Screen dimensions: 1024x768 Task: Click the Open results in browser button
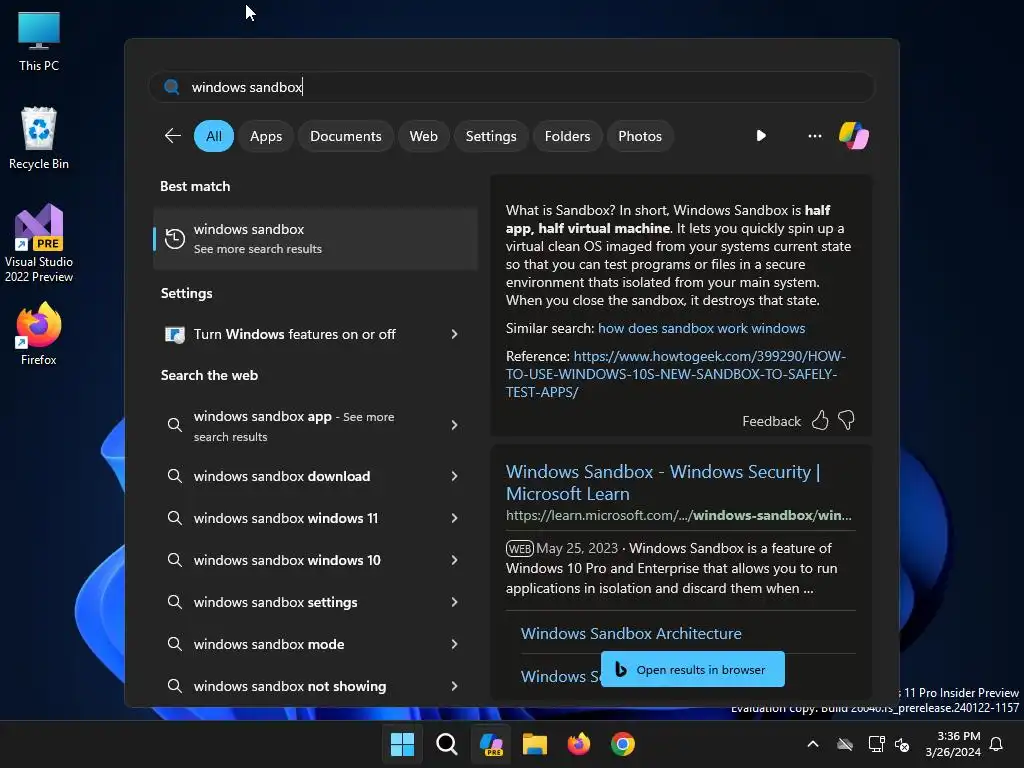(692, 669)
